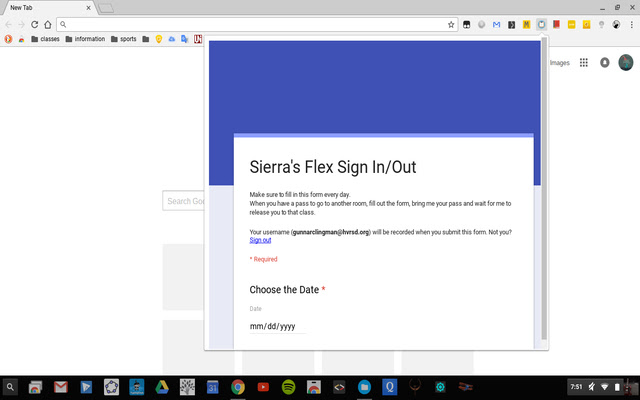Open the Google apps grid
The height and width of the screenshot is (400, 640).
click(584, 62)
